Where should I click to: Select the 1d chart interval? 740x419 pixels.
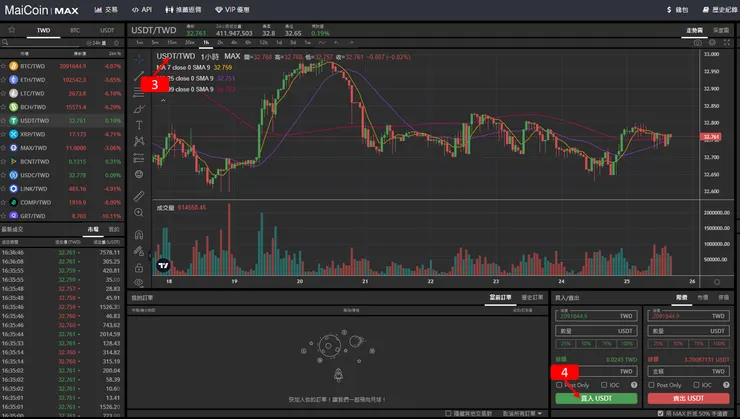279,42
